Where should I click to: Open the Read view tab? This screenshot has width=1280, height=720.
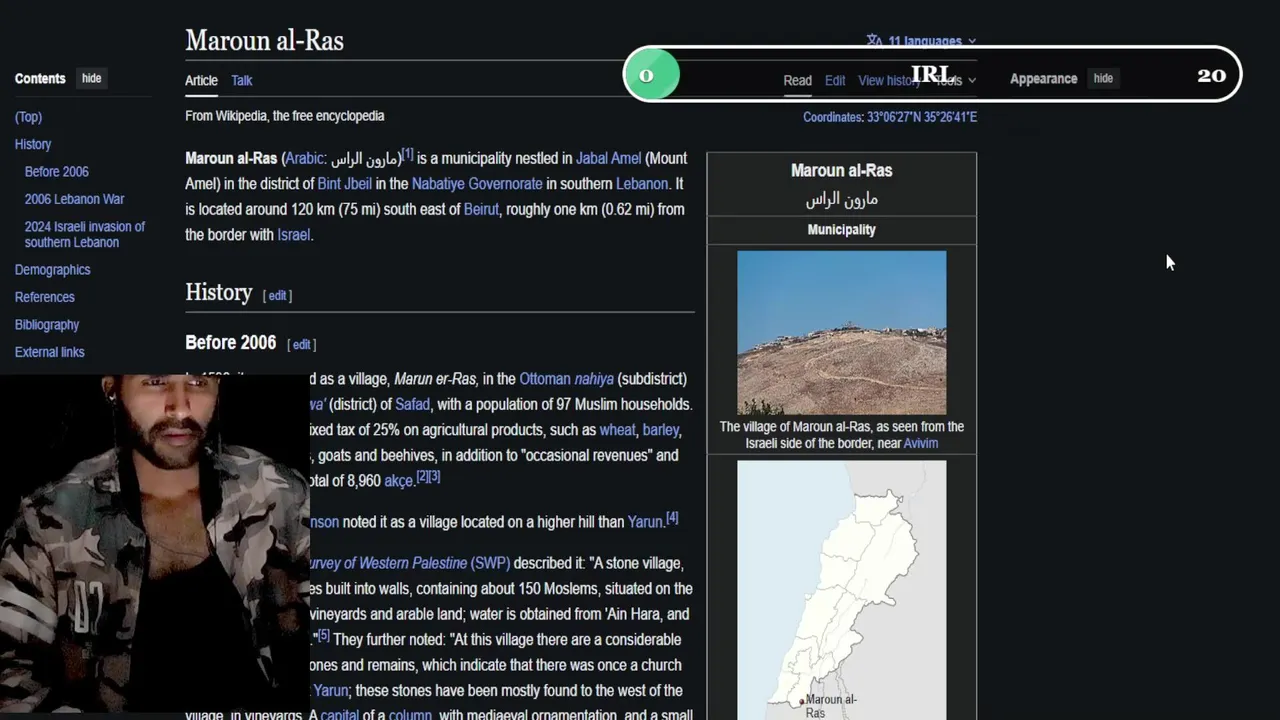[797, 80]
